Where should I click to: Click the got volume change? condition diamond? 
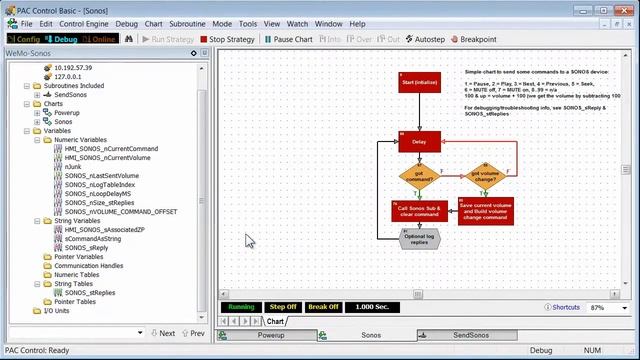(485, 176)
